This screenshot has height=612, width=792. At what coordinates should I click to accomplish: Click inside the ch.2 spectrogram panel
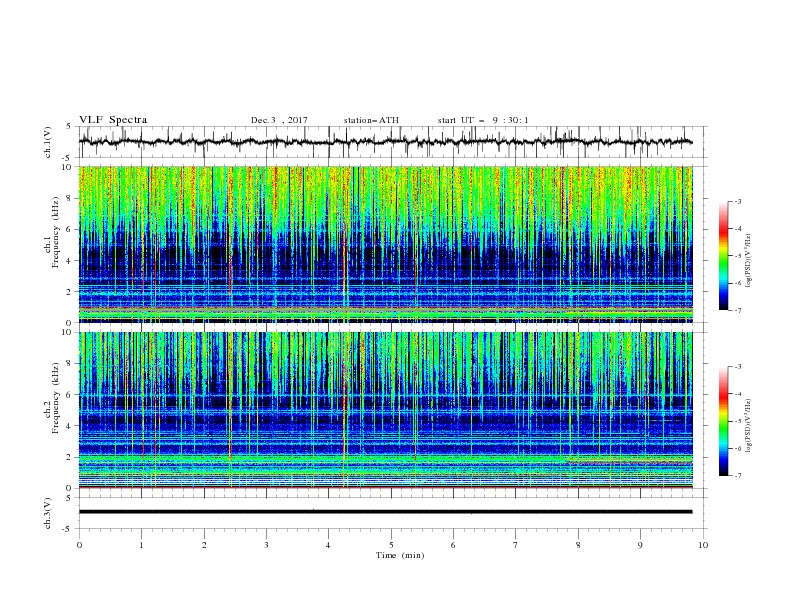[x=385, y=410]
